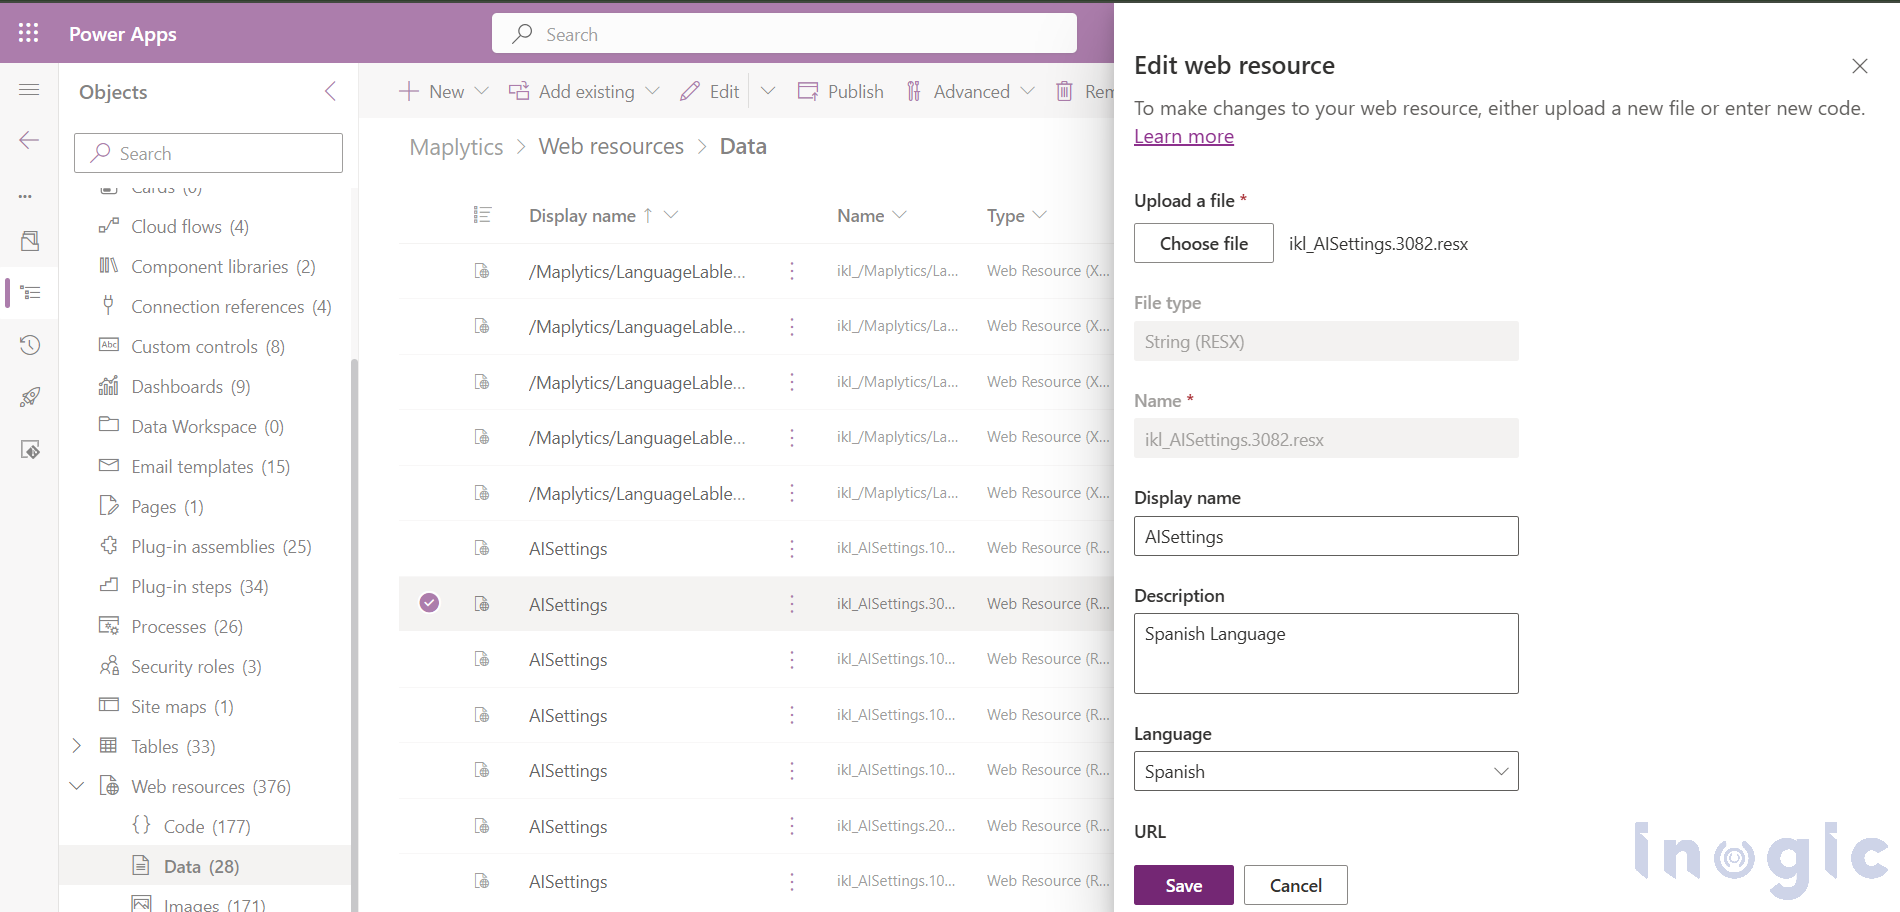Screen dimensions: 1900x912
Task: Expand the Tables tree node
Action: click(77, 746)
